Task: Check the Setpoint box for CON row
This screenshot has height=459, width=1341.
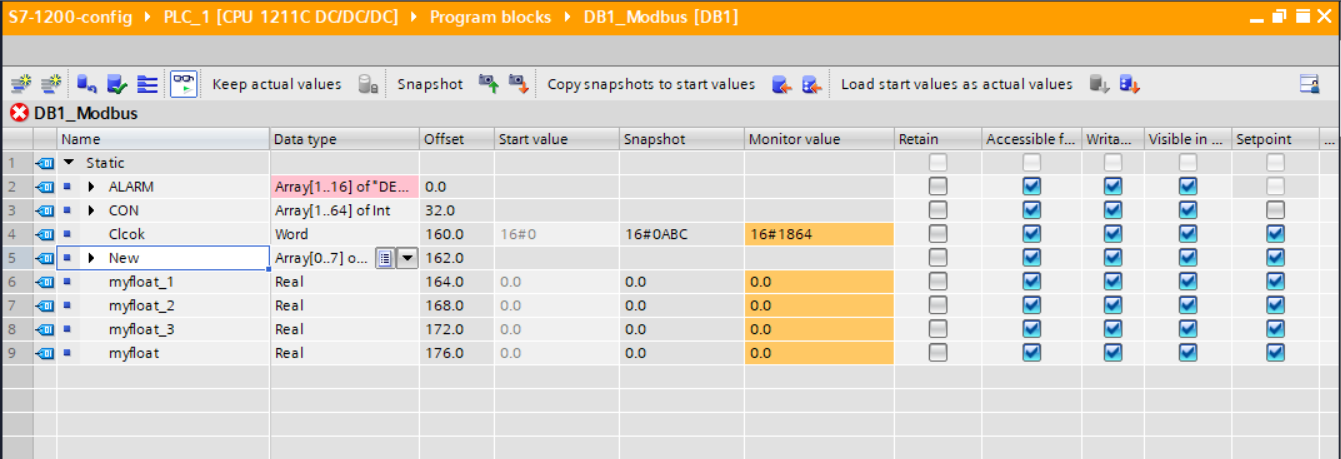Action: point(1275,210)
